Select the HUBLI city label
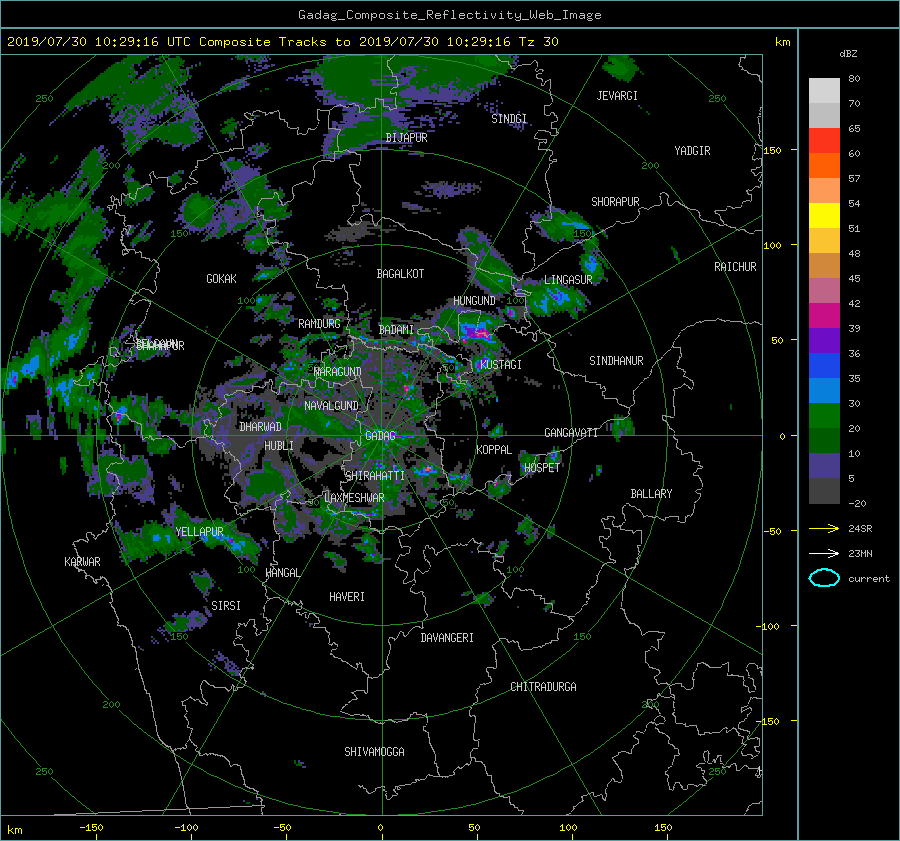 click(x=279, y=445)
